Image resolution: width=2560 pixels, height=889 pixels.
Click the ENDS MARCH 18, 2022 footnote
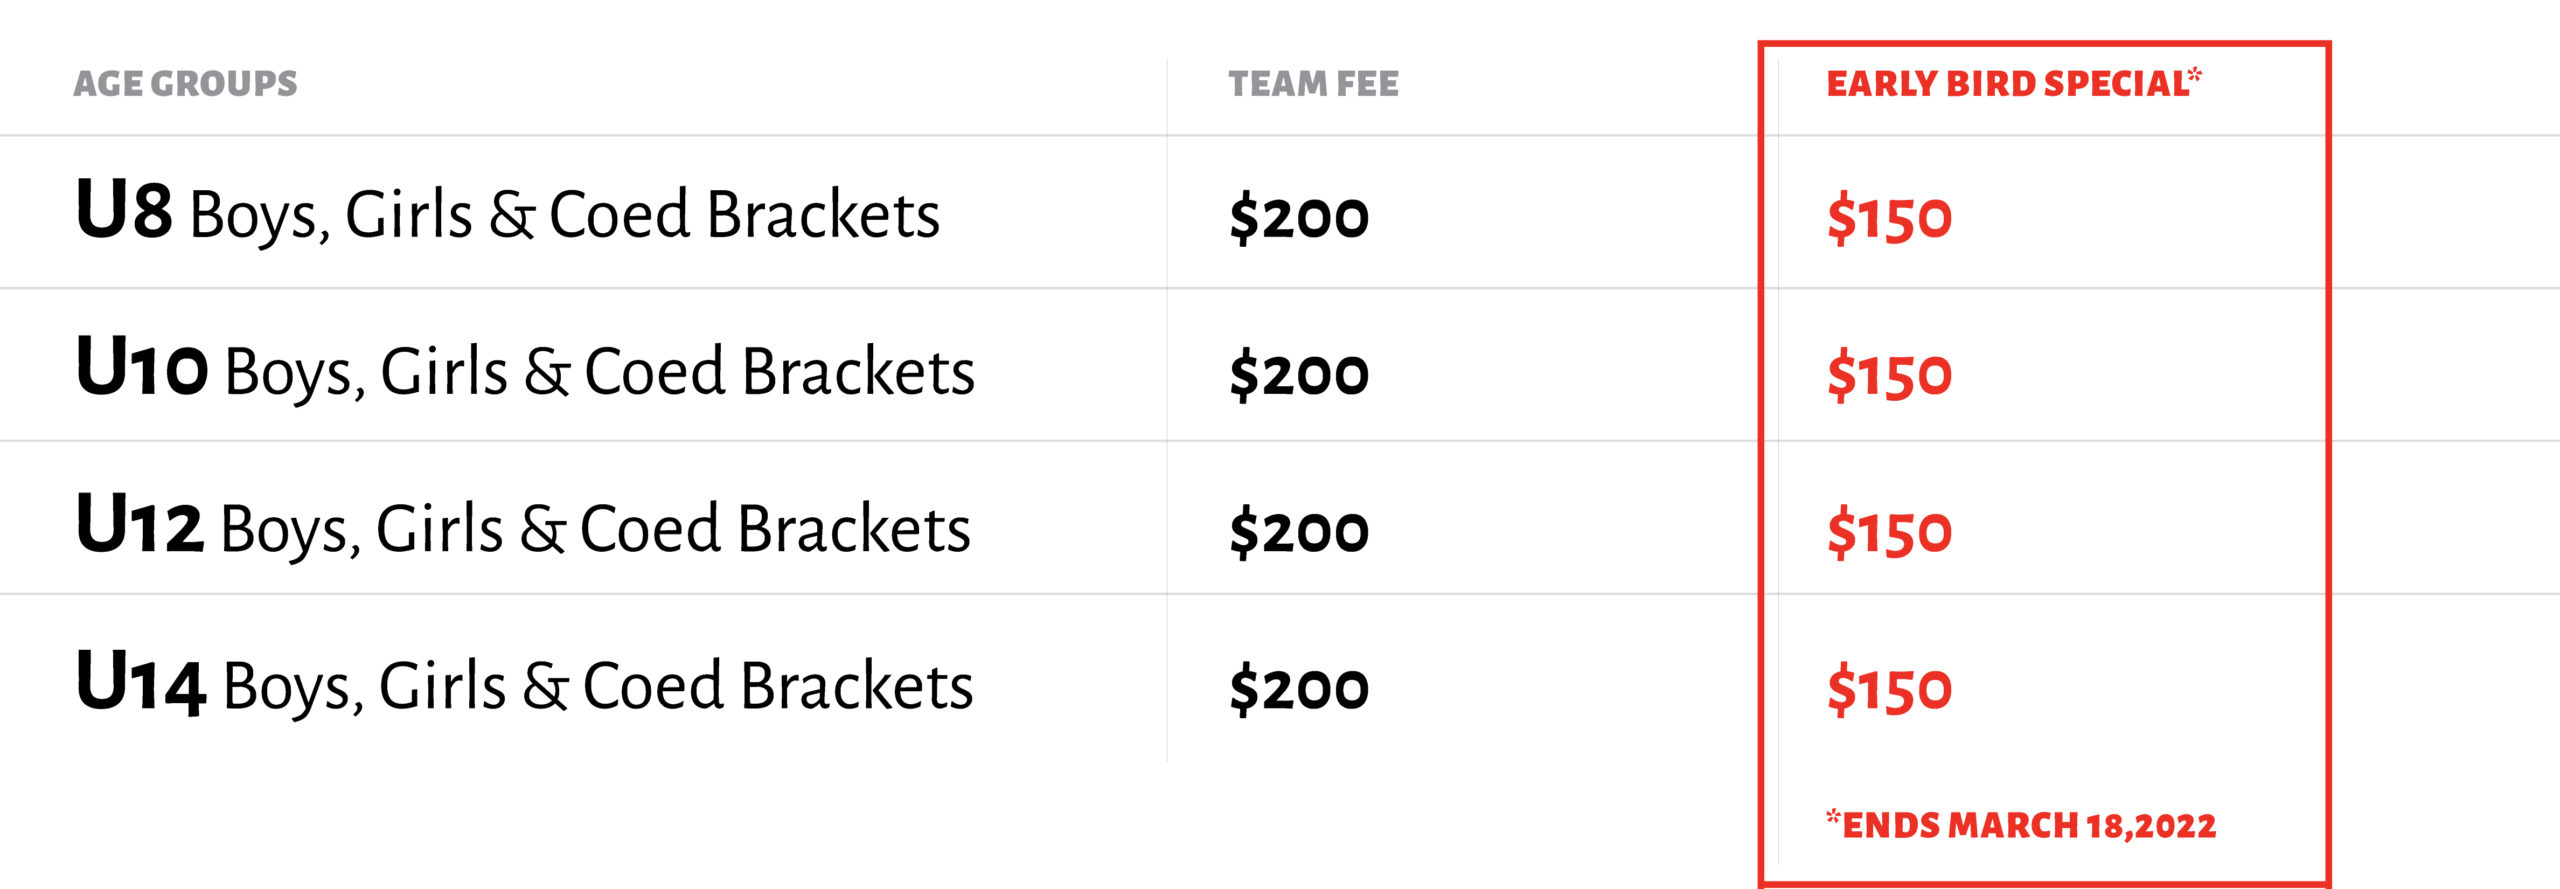[2021, 824]
